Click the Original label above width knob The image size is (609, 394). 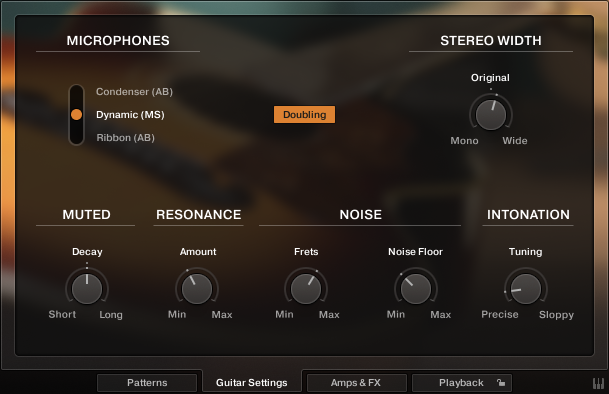pyautogui.click(x=490, y=78)
